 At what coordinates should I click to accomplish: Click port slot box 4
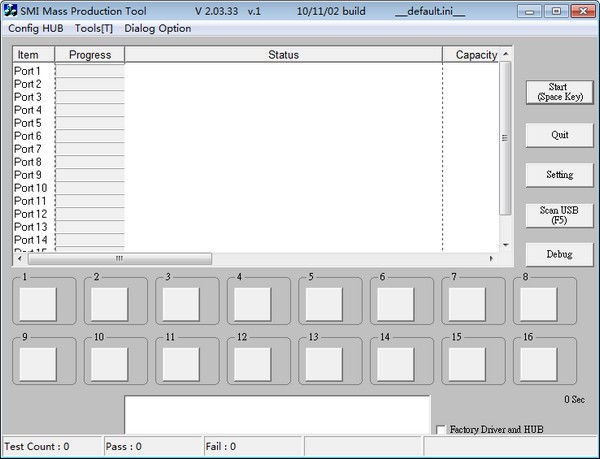pyautogui.click(x=253, y=304)
